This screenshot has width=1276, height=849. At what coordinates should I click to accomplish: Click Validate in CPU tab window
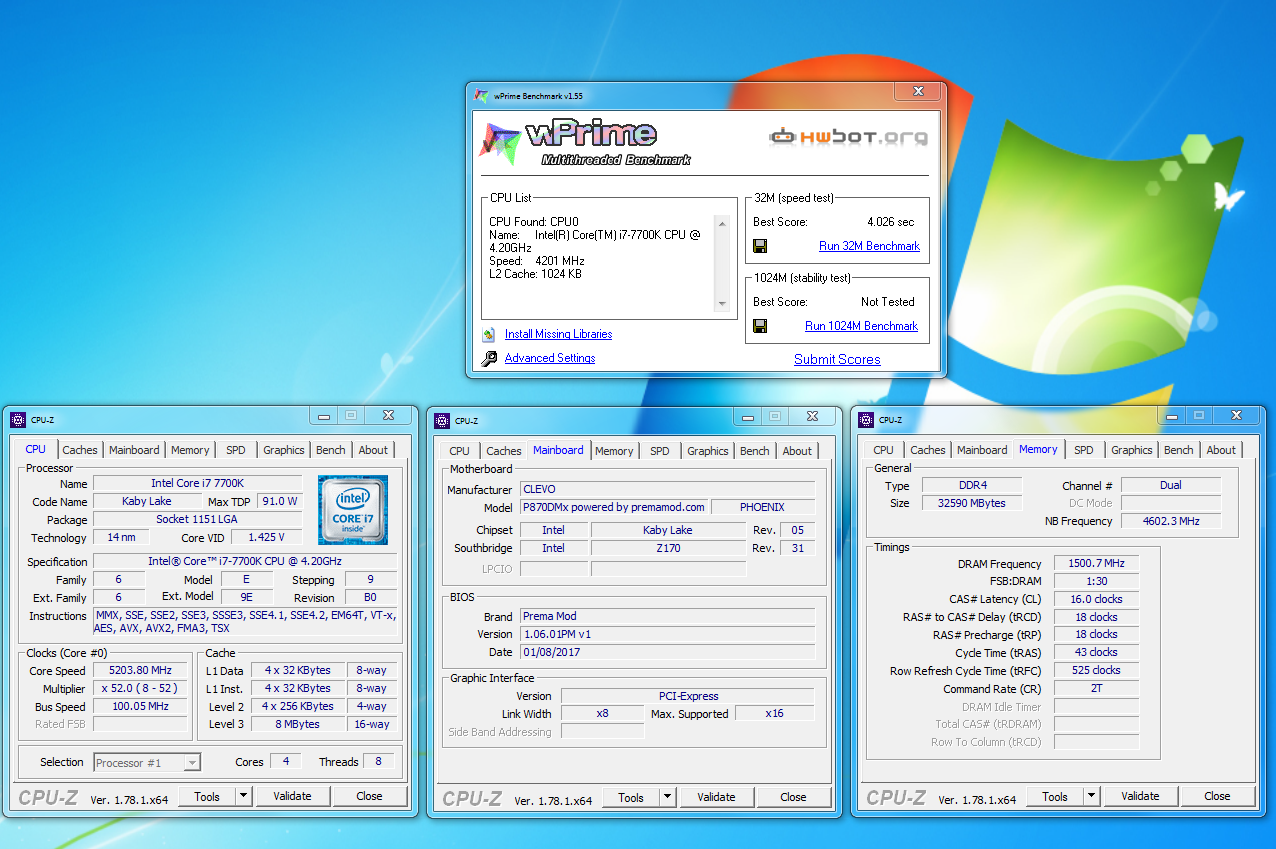click(292, 796)
